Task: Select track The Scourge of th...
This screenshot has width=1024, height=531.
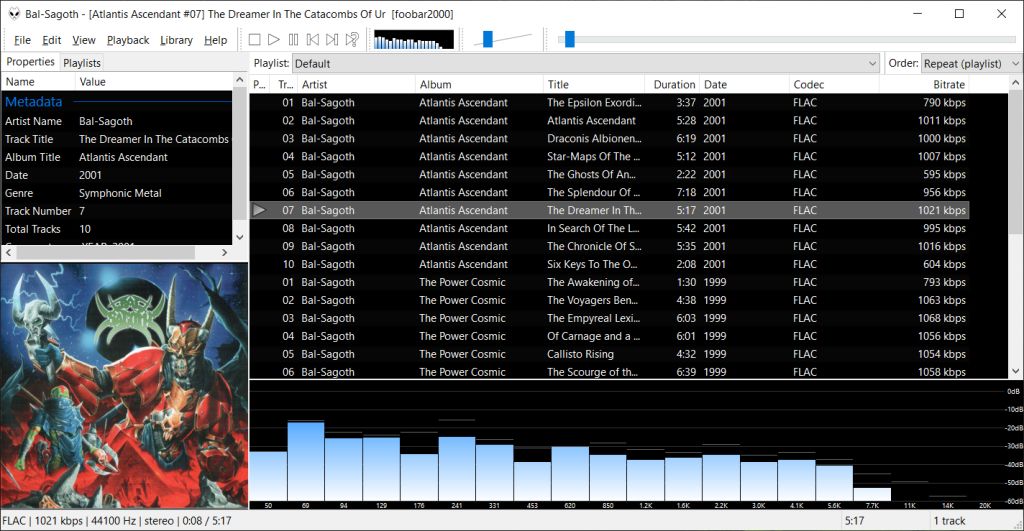Action: pyautogui.click(x=609, y=372)
